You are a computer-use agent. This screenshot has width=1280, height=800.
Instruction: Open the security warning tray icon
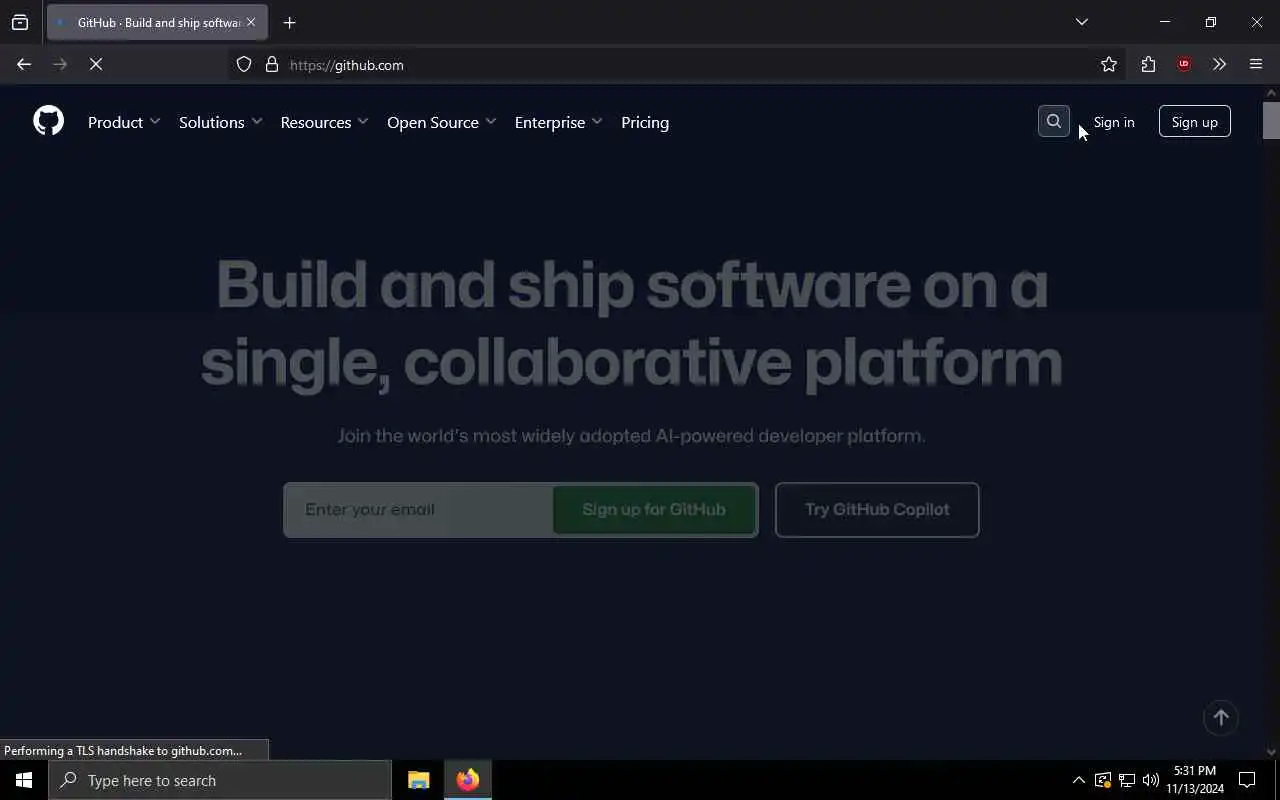point(1103,780)
